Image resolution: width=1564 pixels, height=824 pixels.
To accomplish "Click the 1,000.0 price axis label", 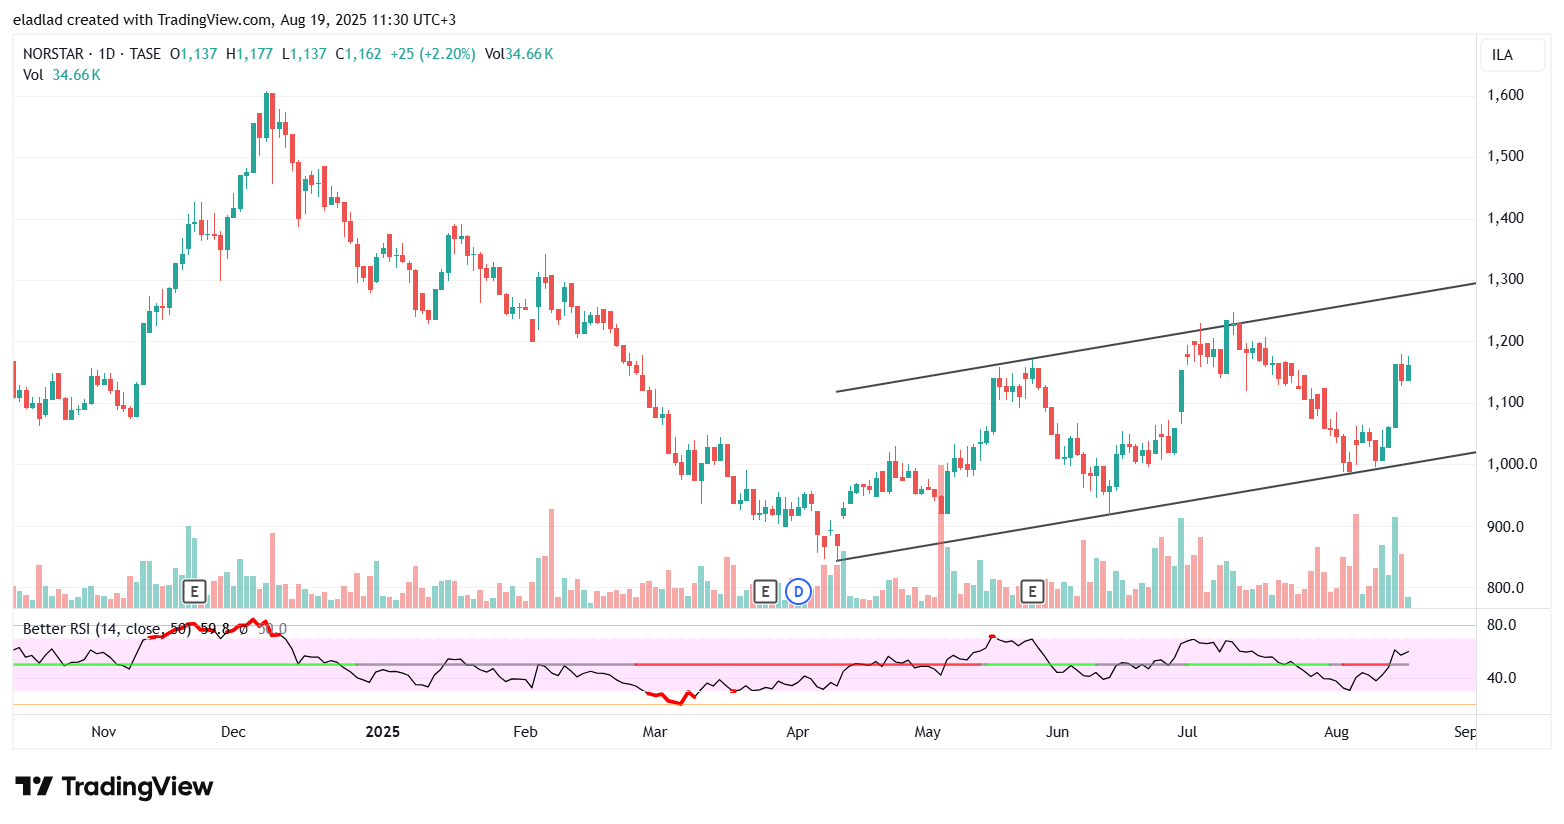I will pos(1511,464).
